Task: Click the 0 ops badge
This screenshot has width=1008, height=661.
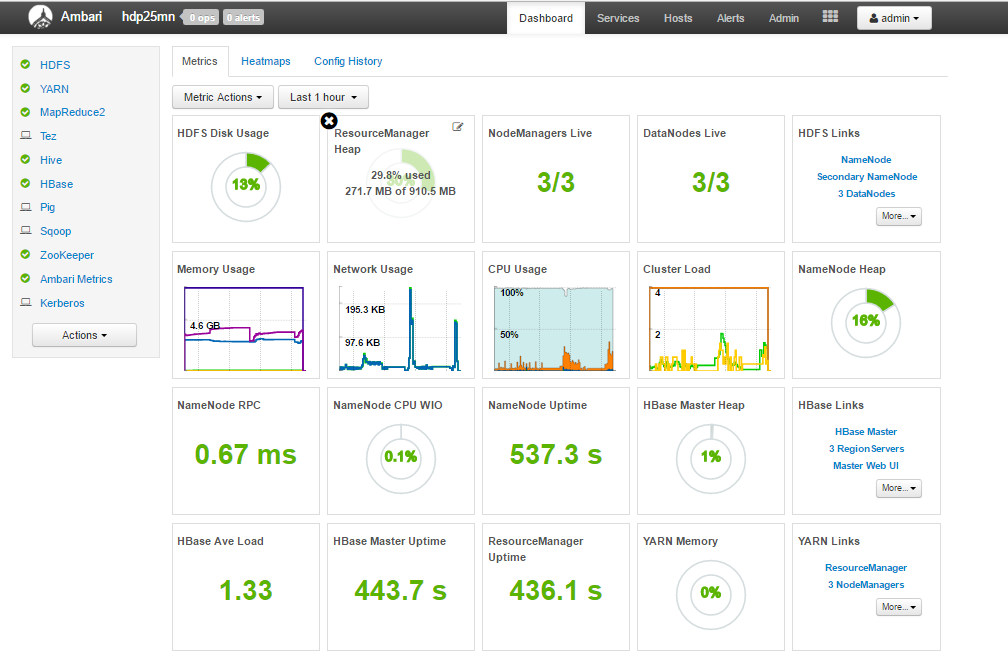Action: coord(201,17)
